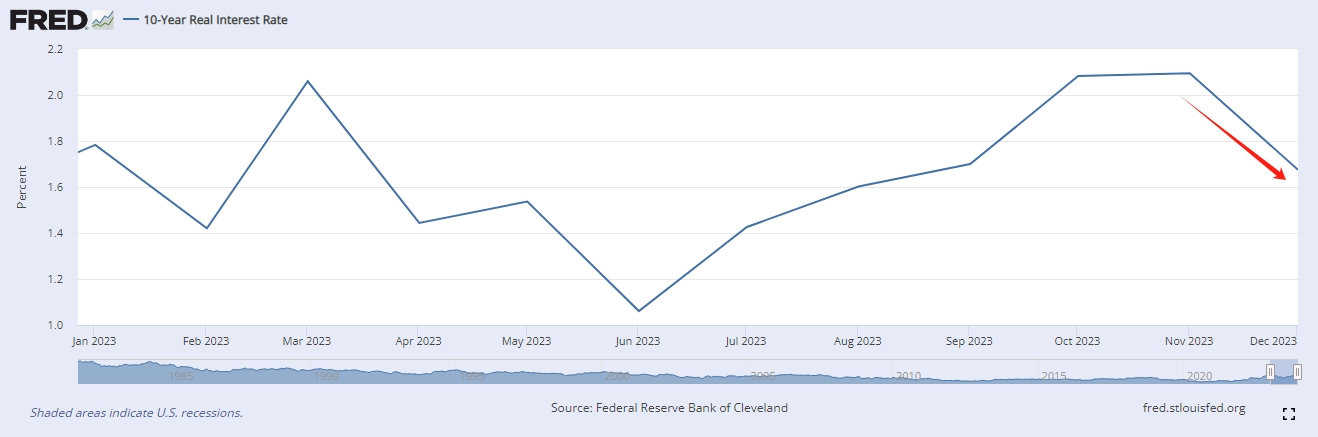The height and width of the screenshot is (437, 1318).
Task: Click the red arrow annotation head
Action: [x=1281, y=177]
